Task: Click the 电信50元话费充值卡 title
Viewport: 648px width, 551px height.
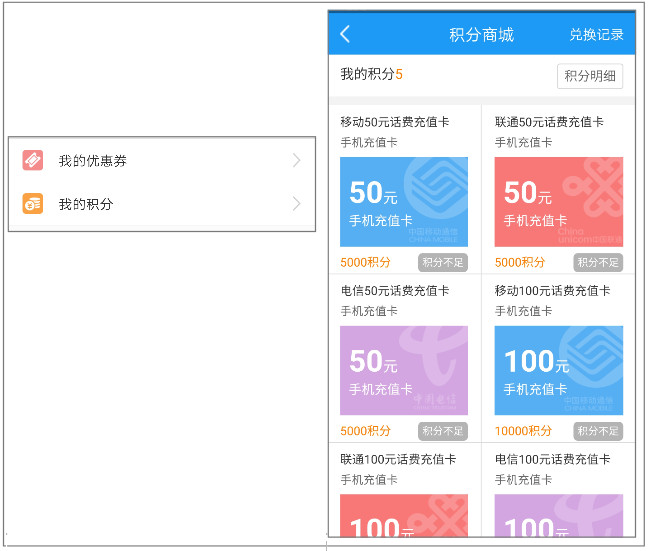Action: tap(395, 291)
